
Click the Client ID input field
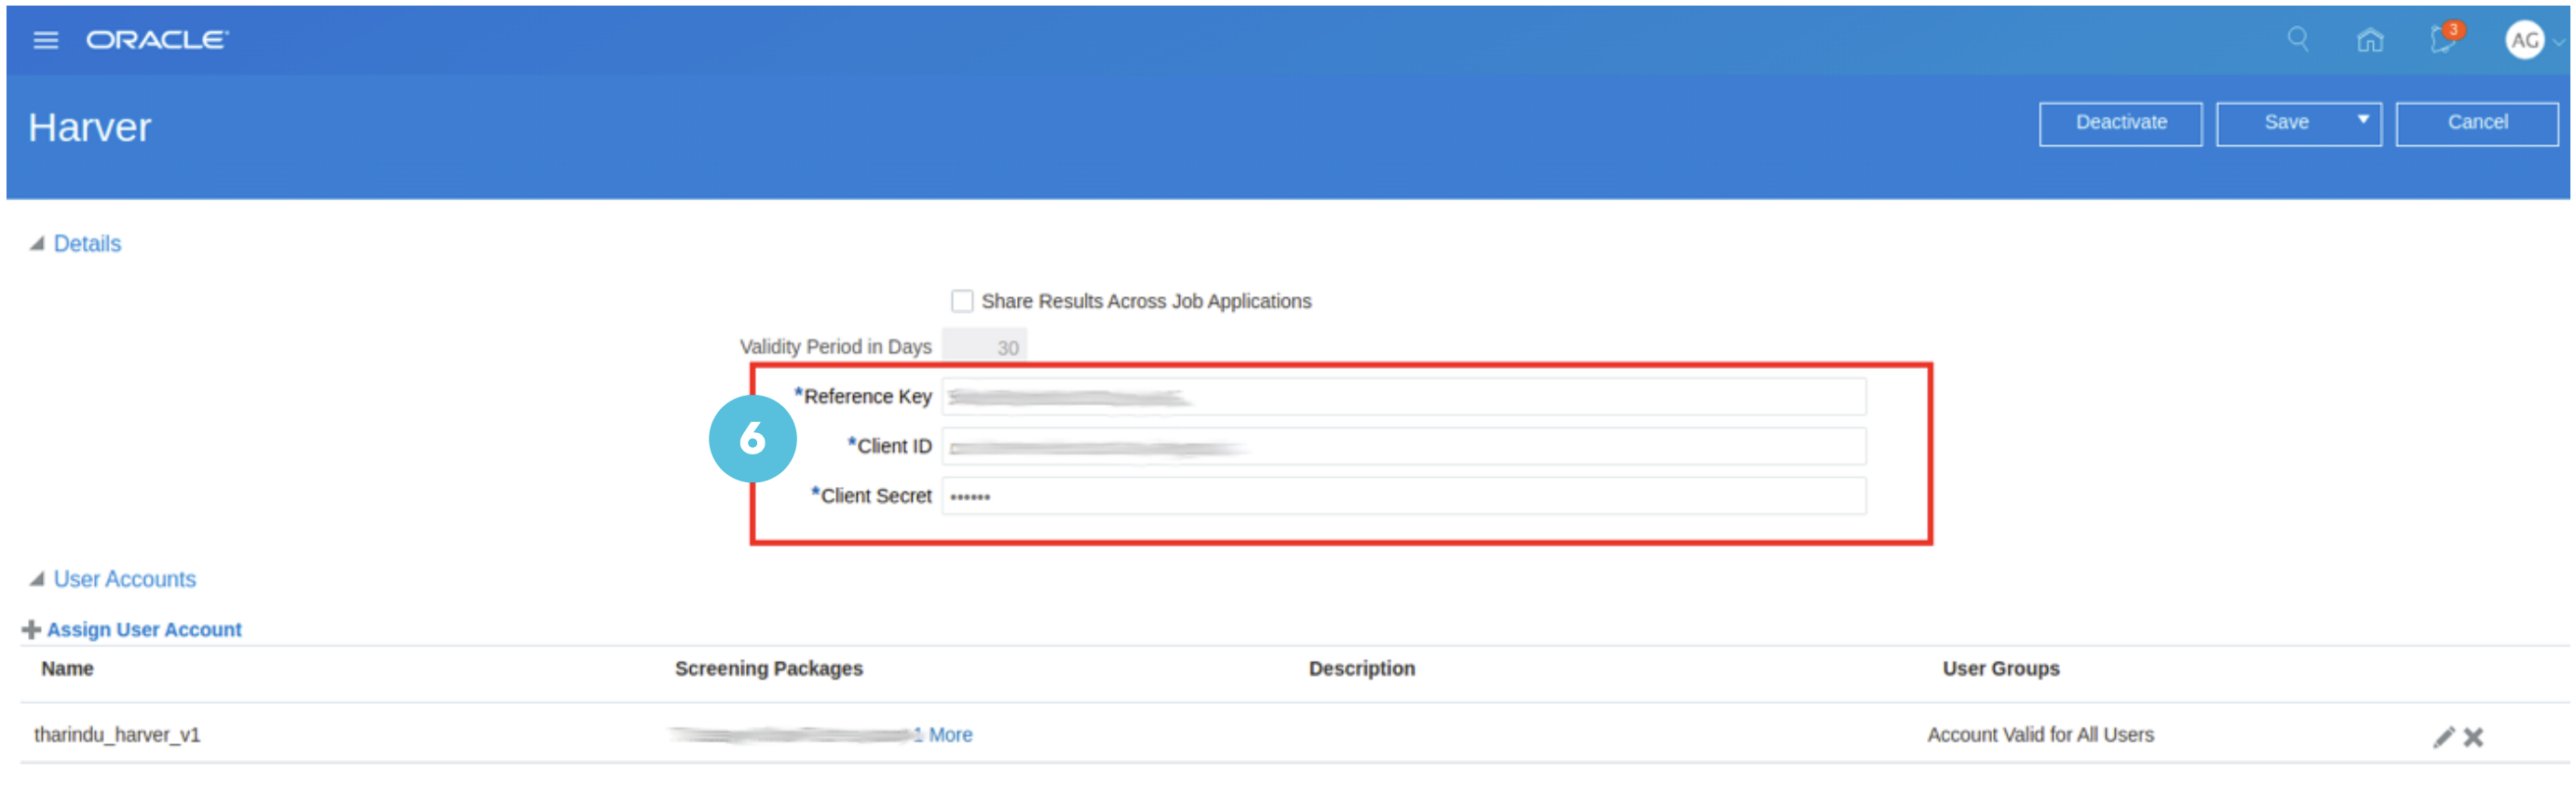1403,447
